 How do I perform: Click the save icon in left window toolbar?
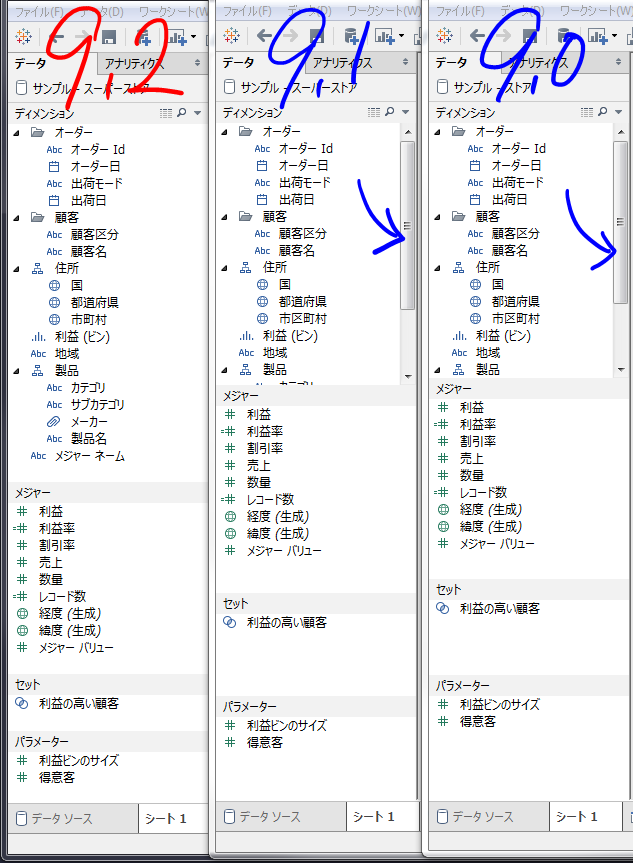[x=109, y=37]
